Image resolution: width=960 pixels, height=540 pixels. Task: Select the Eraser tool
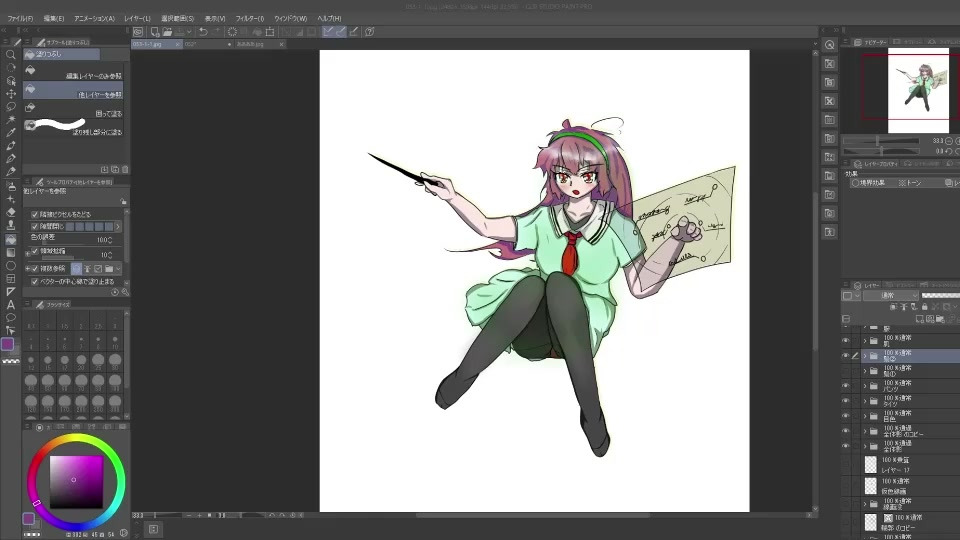point(10,212)
